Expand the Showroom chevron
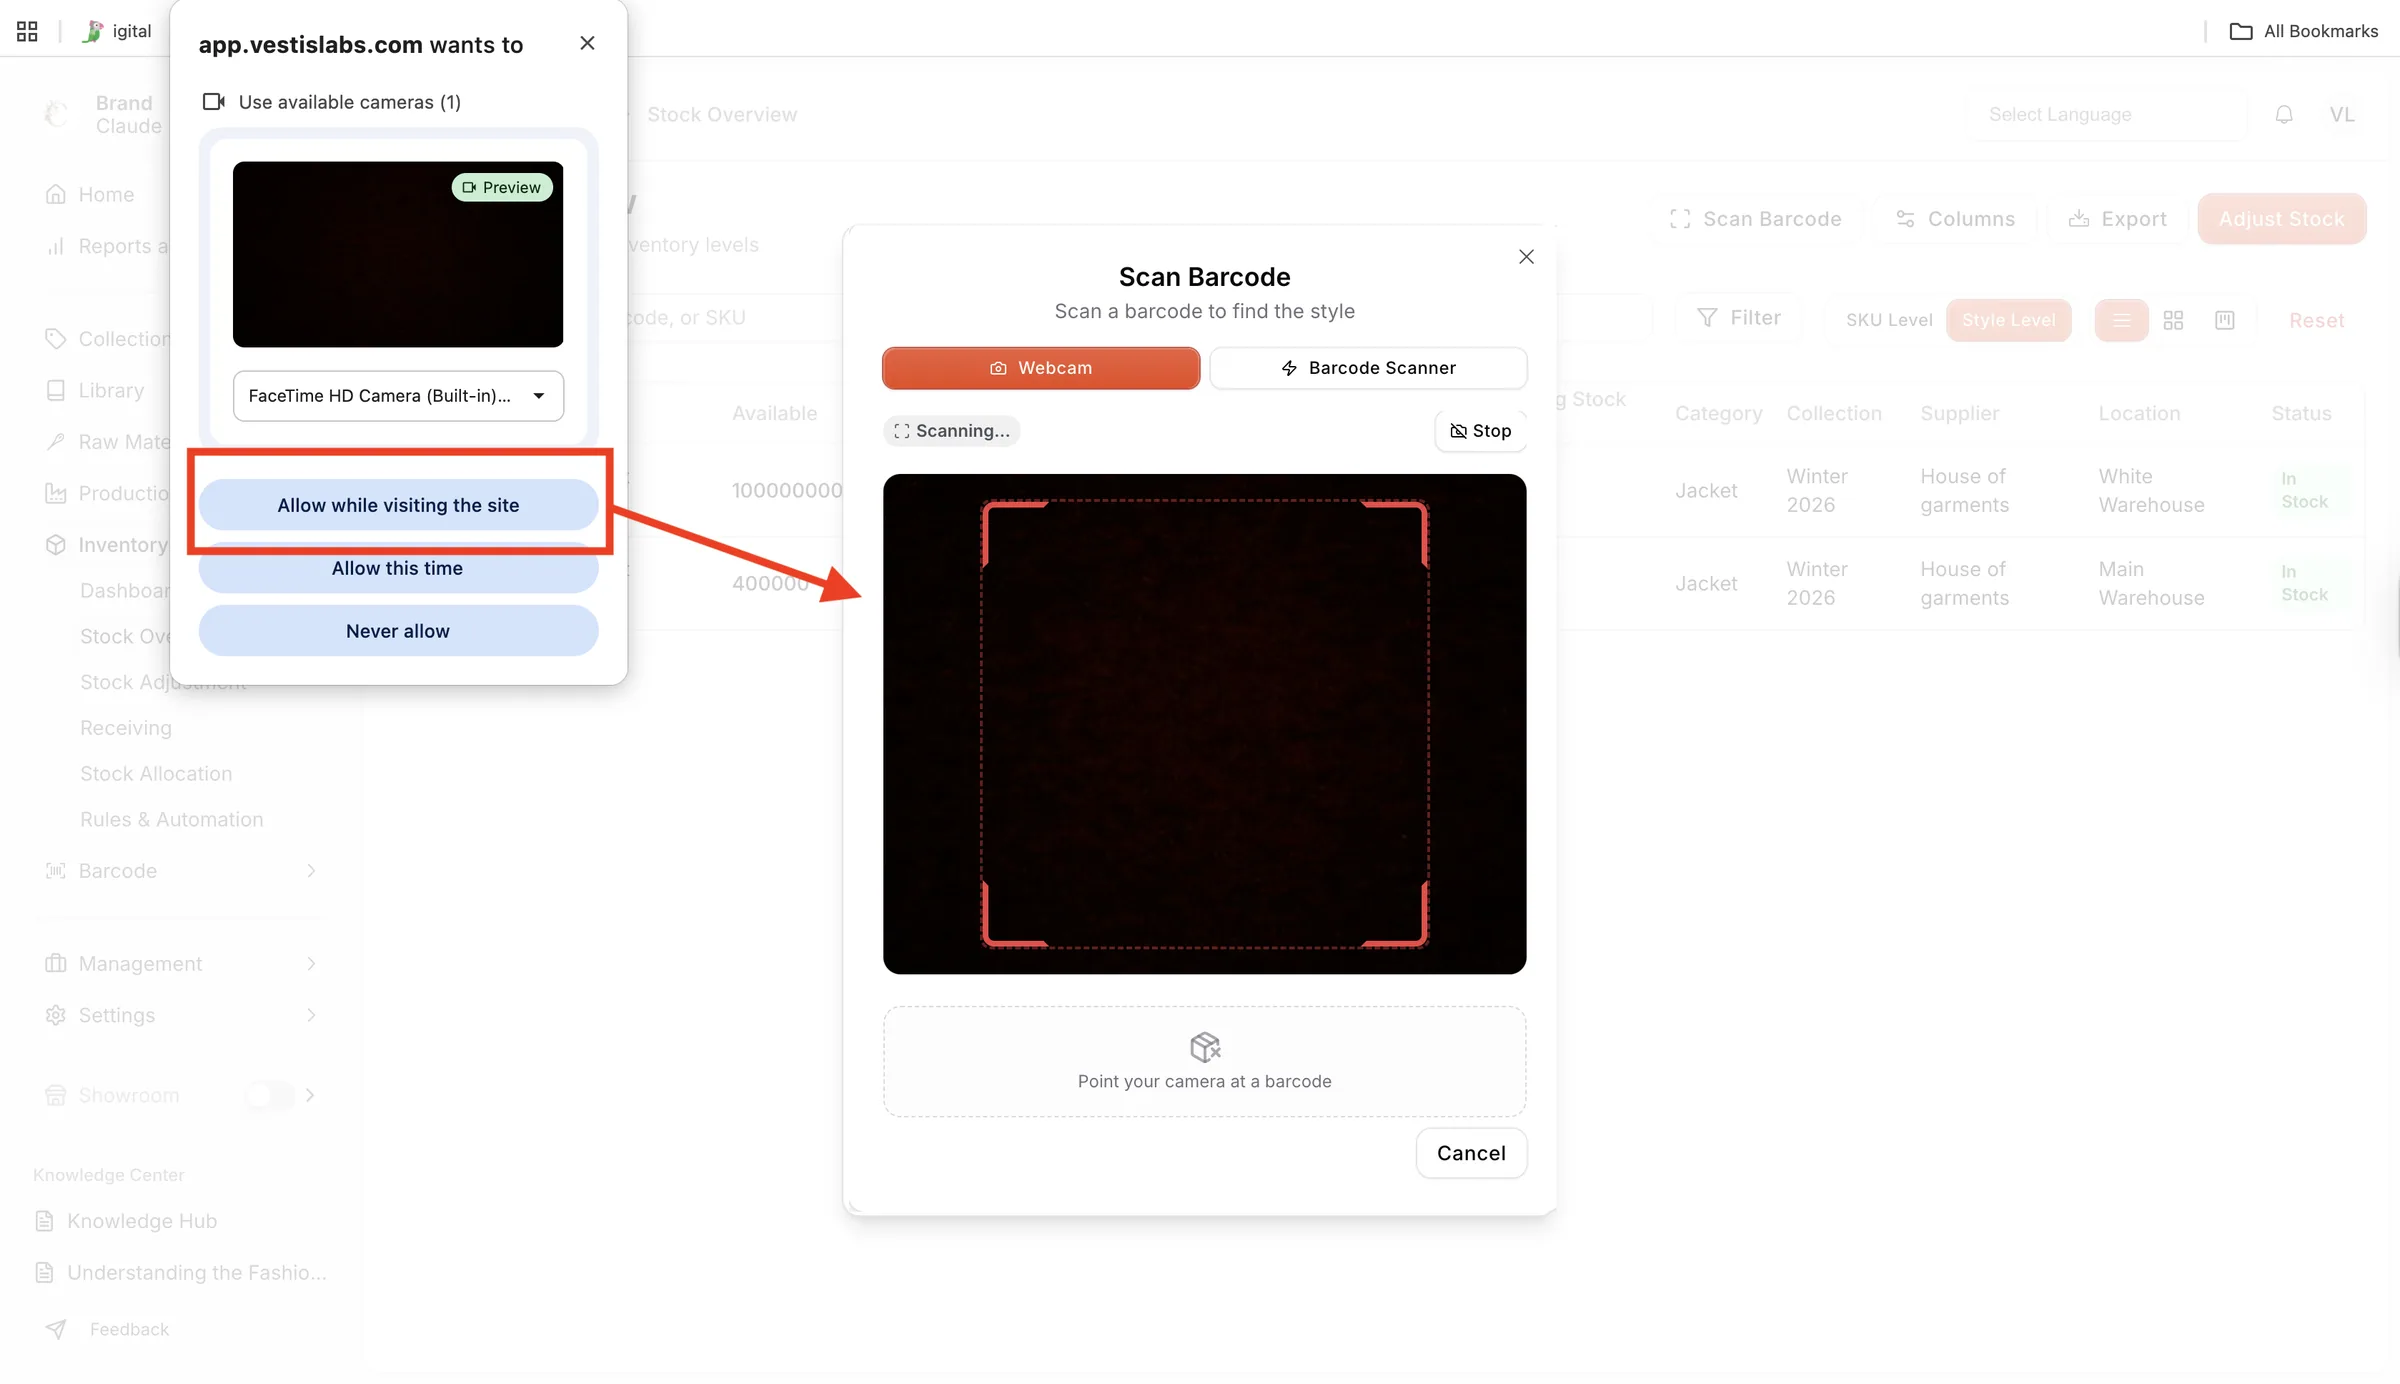2400x1384 pixels. (x=311, y=1096)
